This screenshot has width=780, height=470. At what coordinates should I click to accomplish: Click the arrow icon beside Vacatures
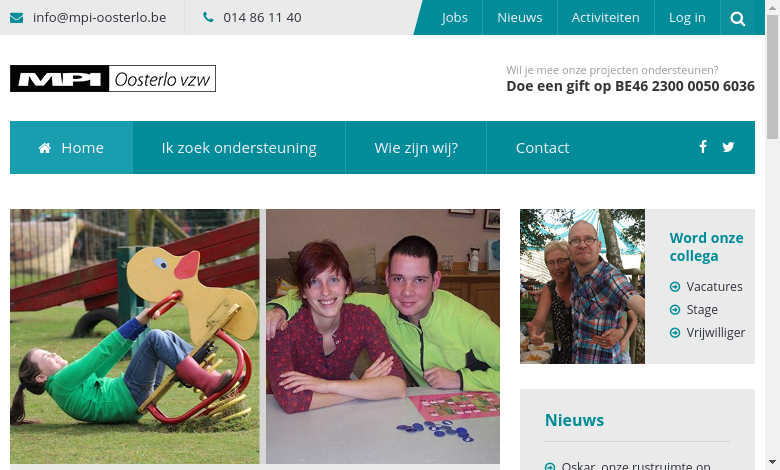coord(675,286)
